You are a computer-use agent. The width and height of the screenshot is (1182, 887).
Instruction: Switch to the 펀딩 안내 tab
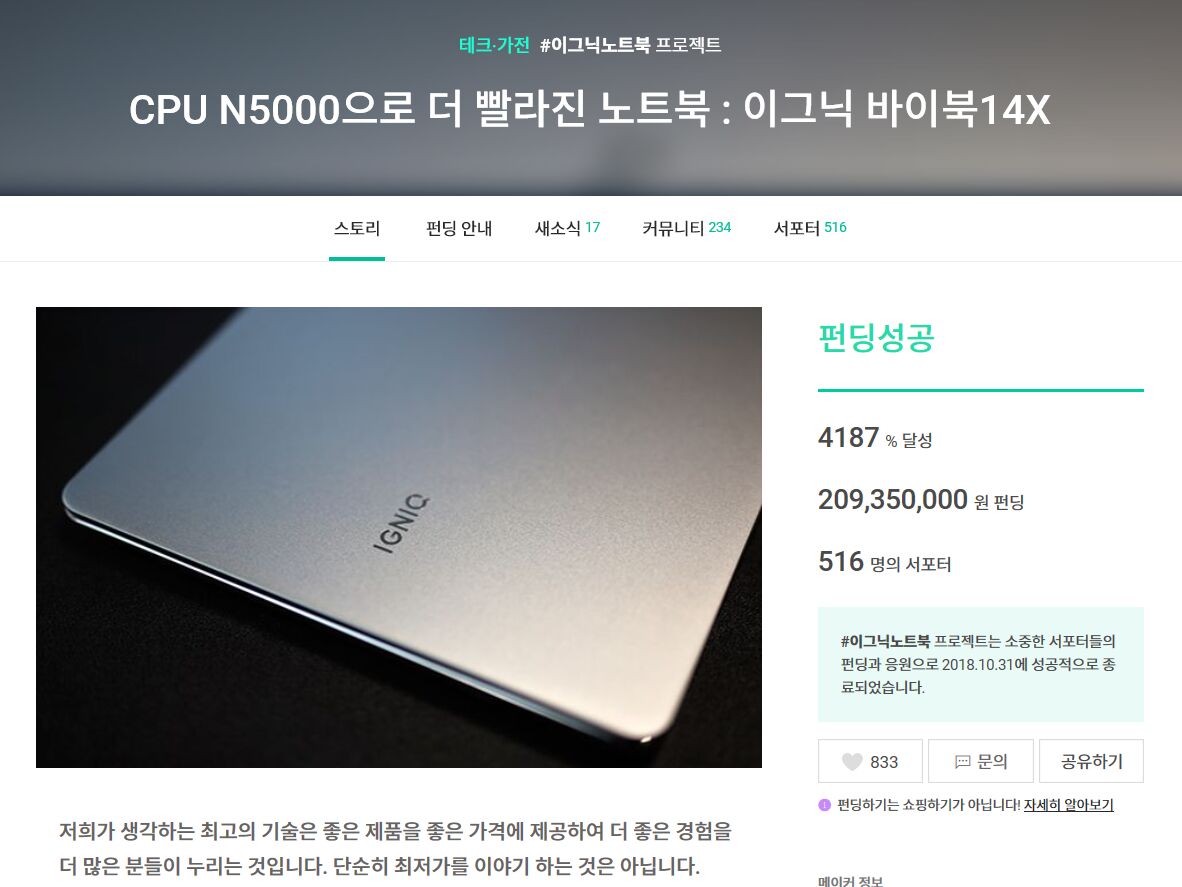coord(458,228)
